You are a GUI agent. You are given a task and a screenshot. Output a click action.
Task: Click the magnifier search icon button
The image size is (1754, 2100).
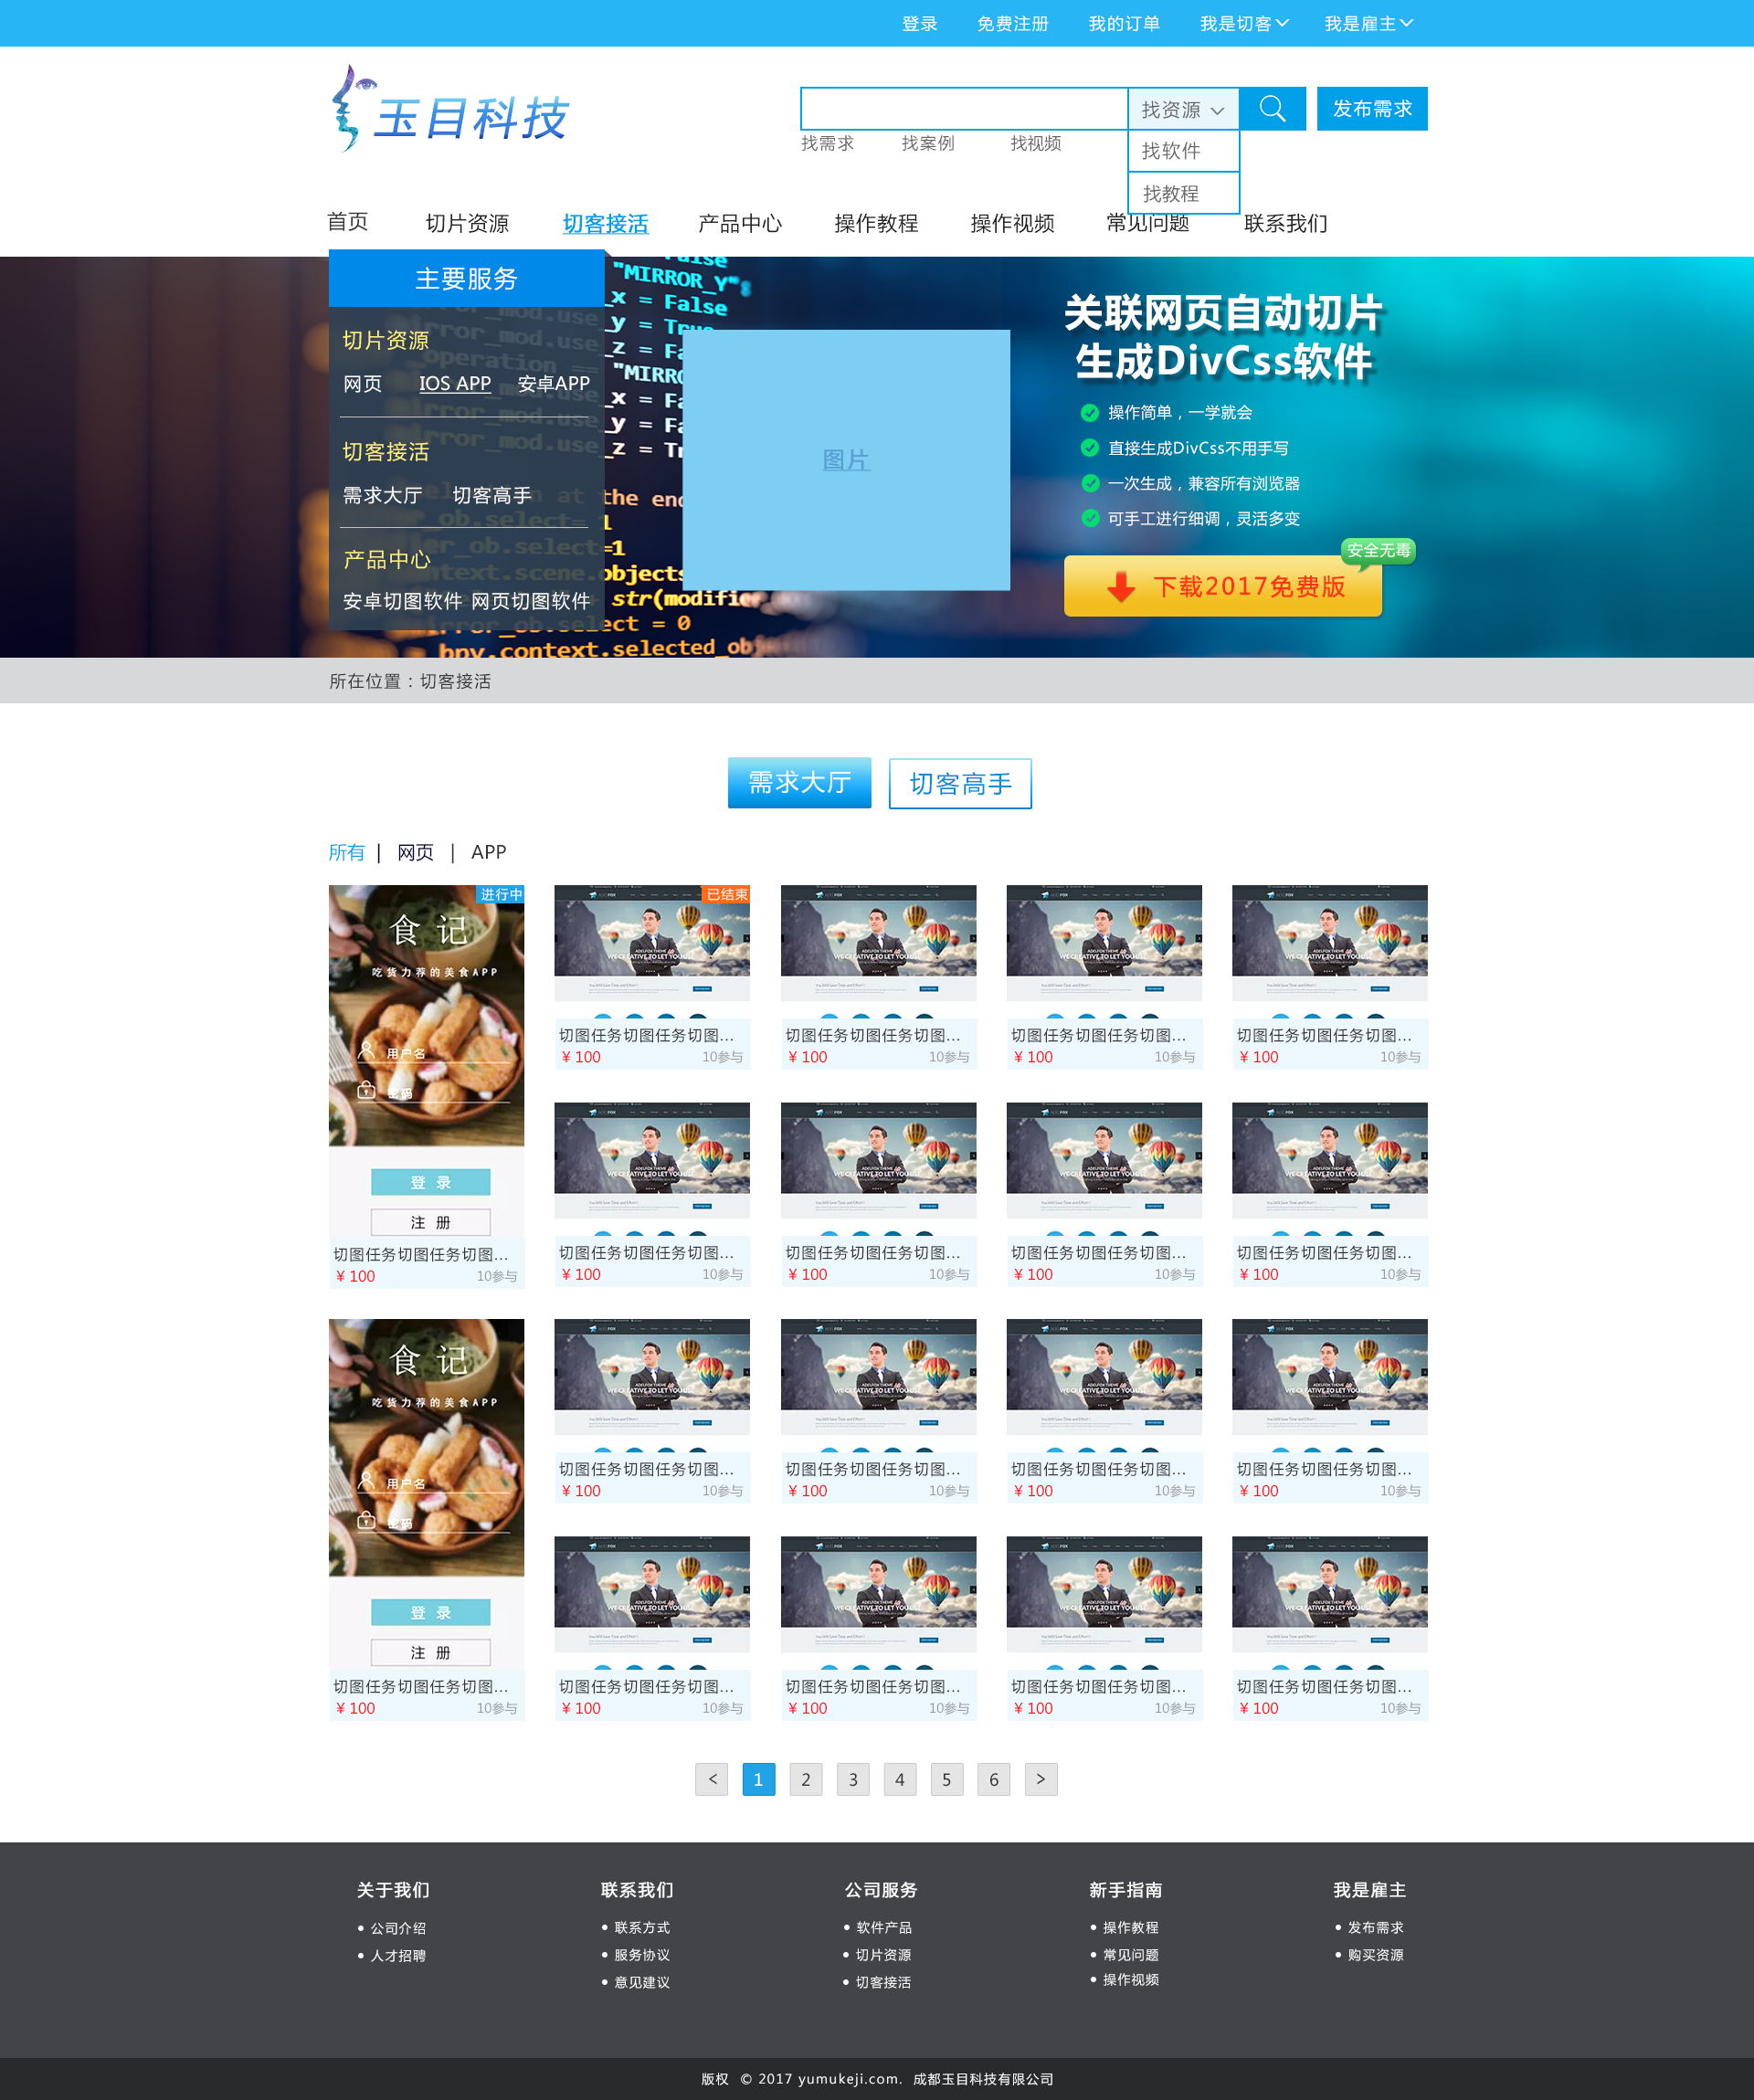point(1272,108)
